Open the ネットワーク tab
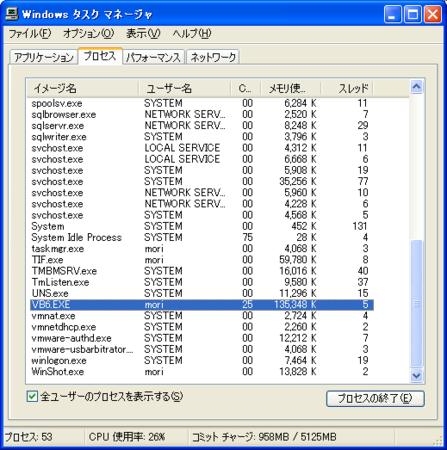The image size is (447, 450). (x=213, y=57)
